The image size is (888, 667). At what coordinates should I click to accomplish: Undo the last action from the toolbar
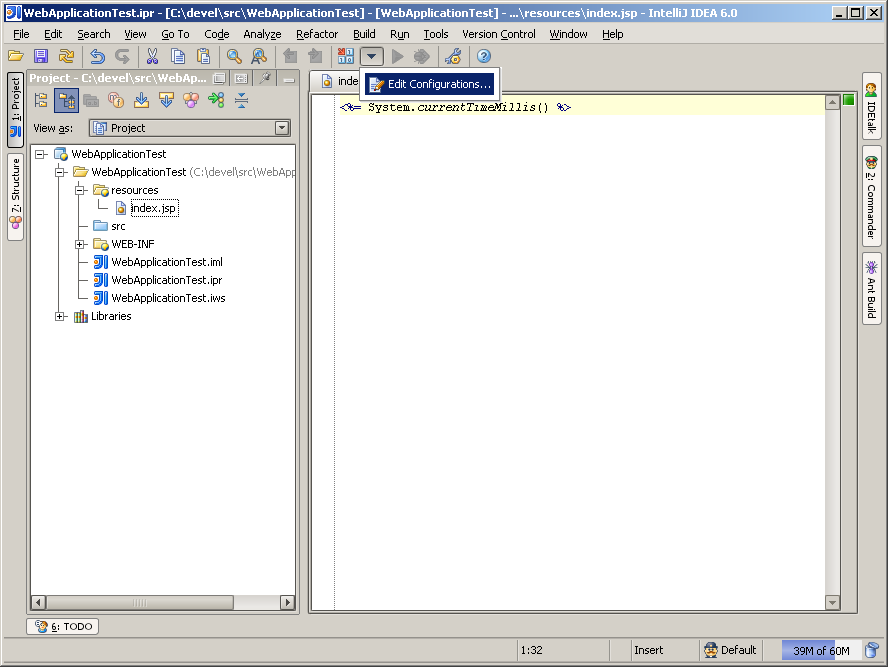[97, 56]
